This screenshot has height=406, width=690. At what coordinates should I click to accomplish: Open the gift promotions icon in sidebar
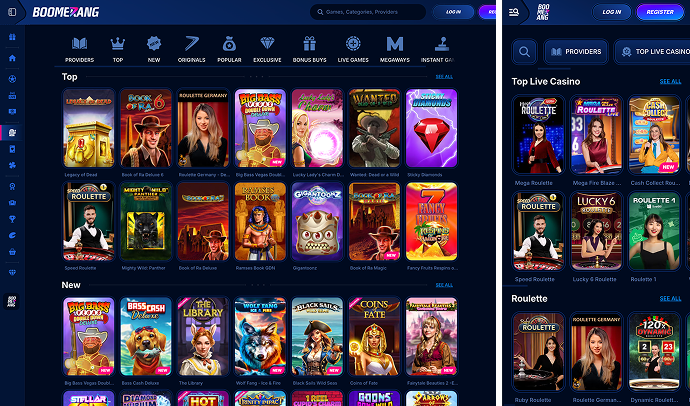click(x=12, y=37)
